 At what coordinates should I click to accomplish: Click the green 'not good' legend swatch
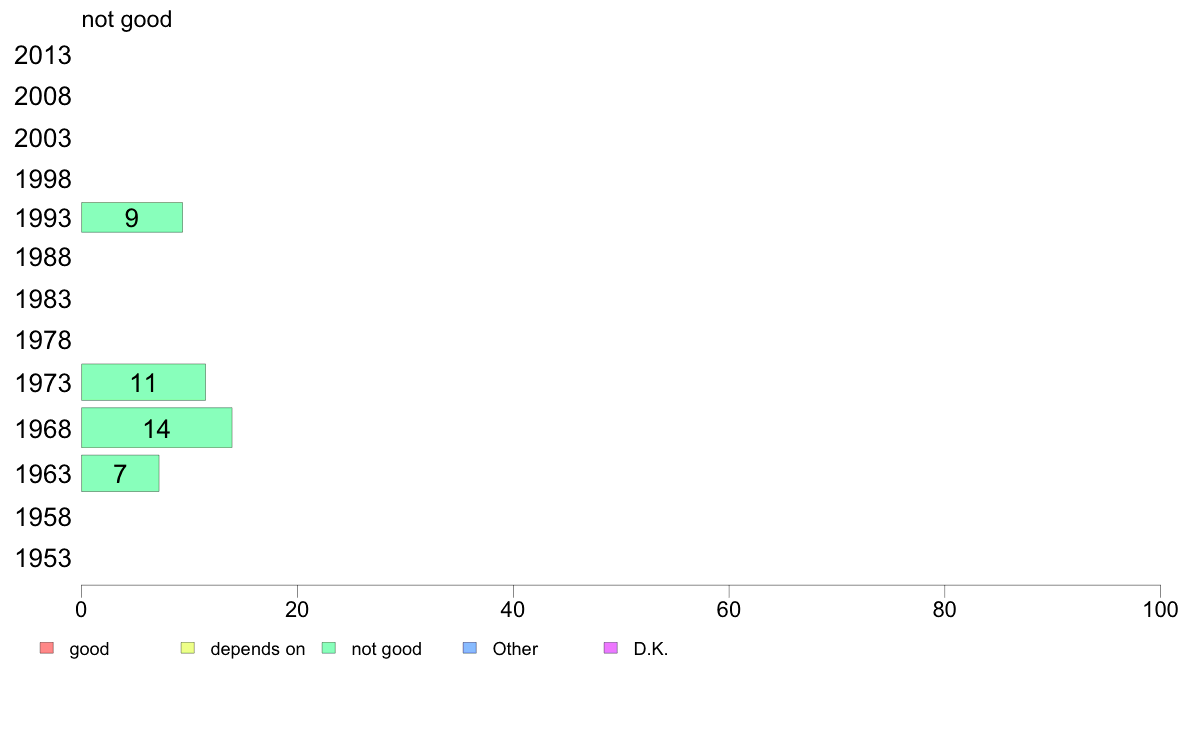pyautogui.click(x=329, y=648)
